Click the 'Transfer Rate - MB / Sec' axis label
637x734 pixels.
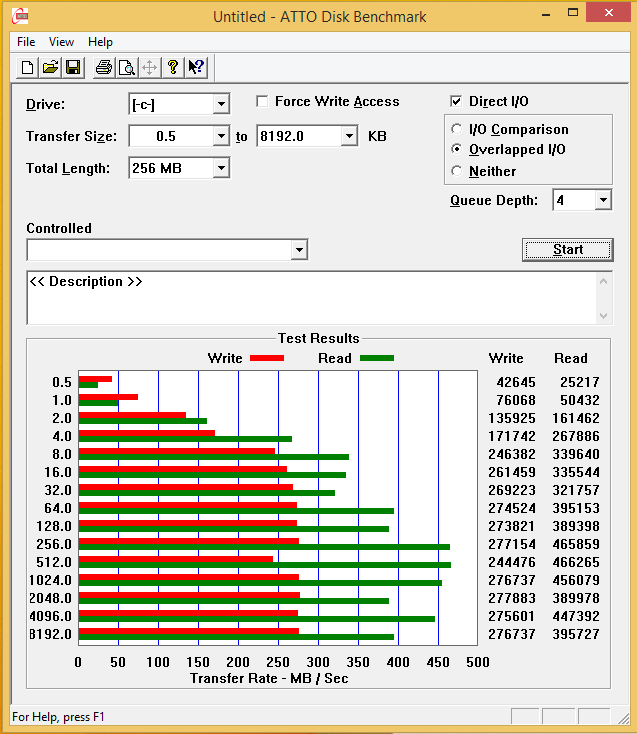[x=269, y=678]
